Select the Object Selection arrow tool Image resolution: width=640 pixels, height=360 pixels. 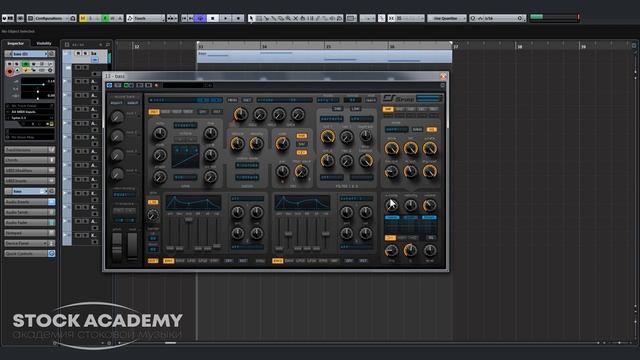click(x=251, y=18)
